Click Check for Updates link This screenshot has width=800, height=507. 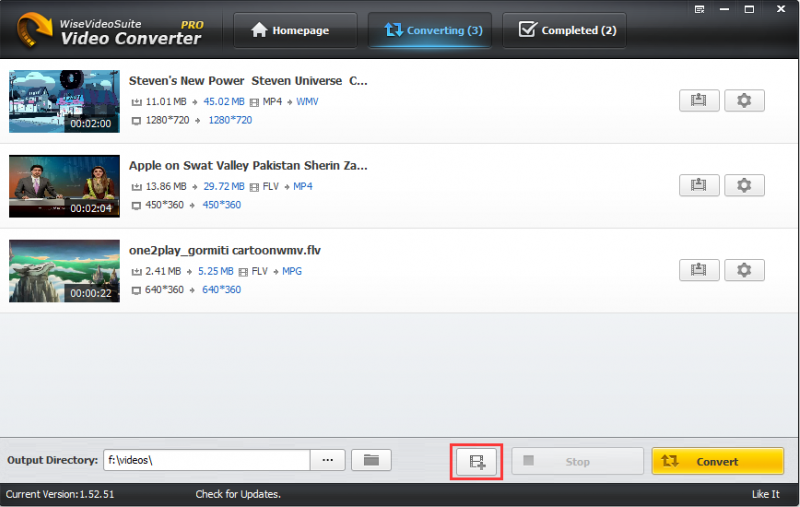238,494
